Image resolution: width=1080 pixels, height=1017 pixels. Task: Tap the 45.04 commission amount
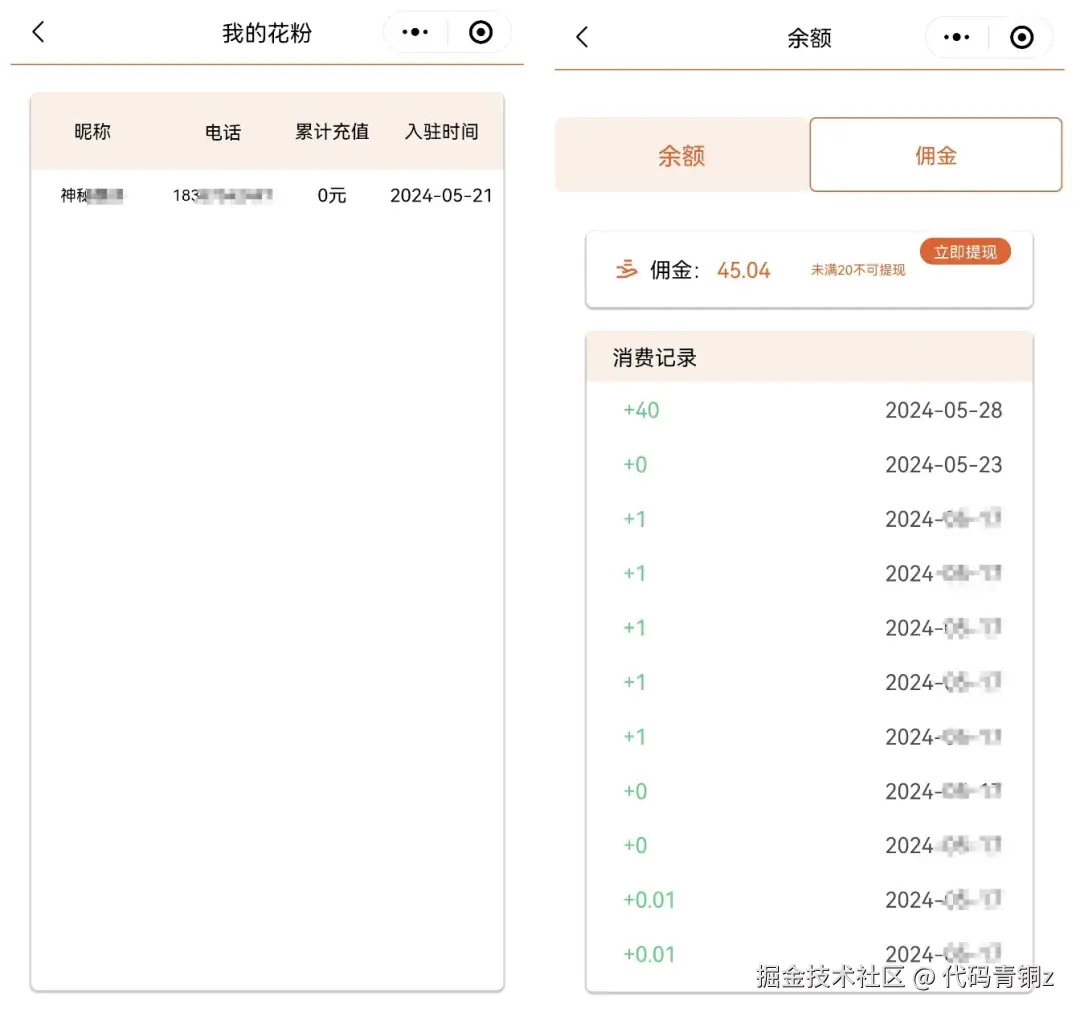[743, 269]
